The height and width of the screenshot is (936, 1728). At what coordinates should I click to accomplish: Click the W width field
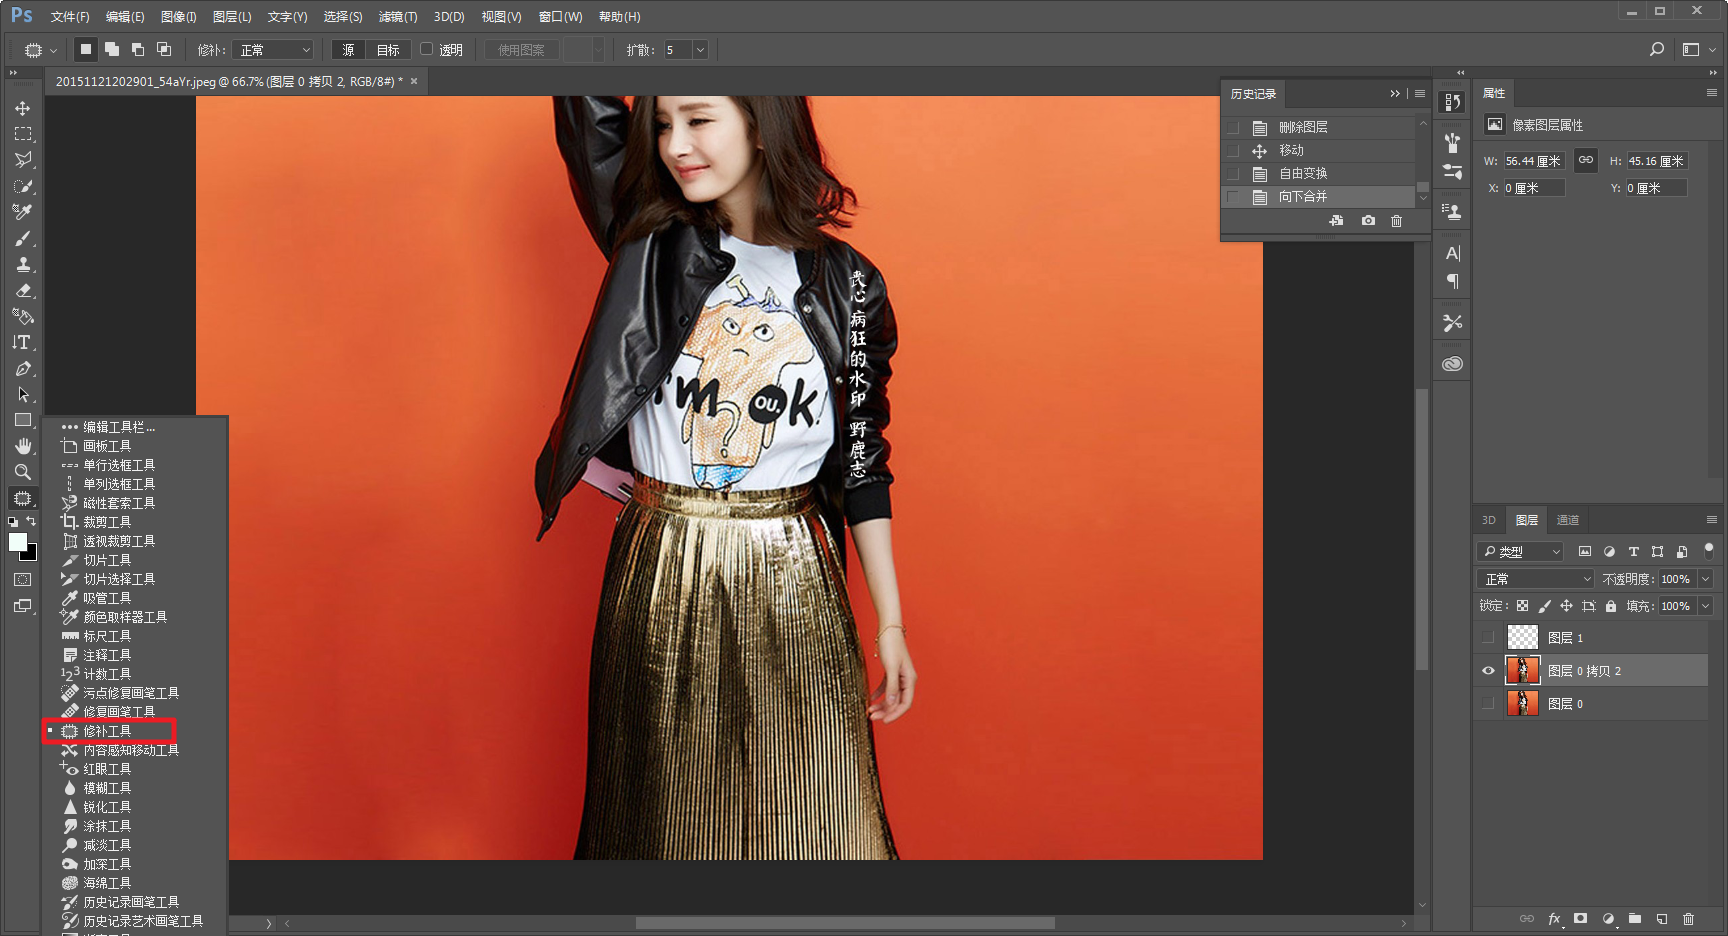pos(1534,161)
